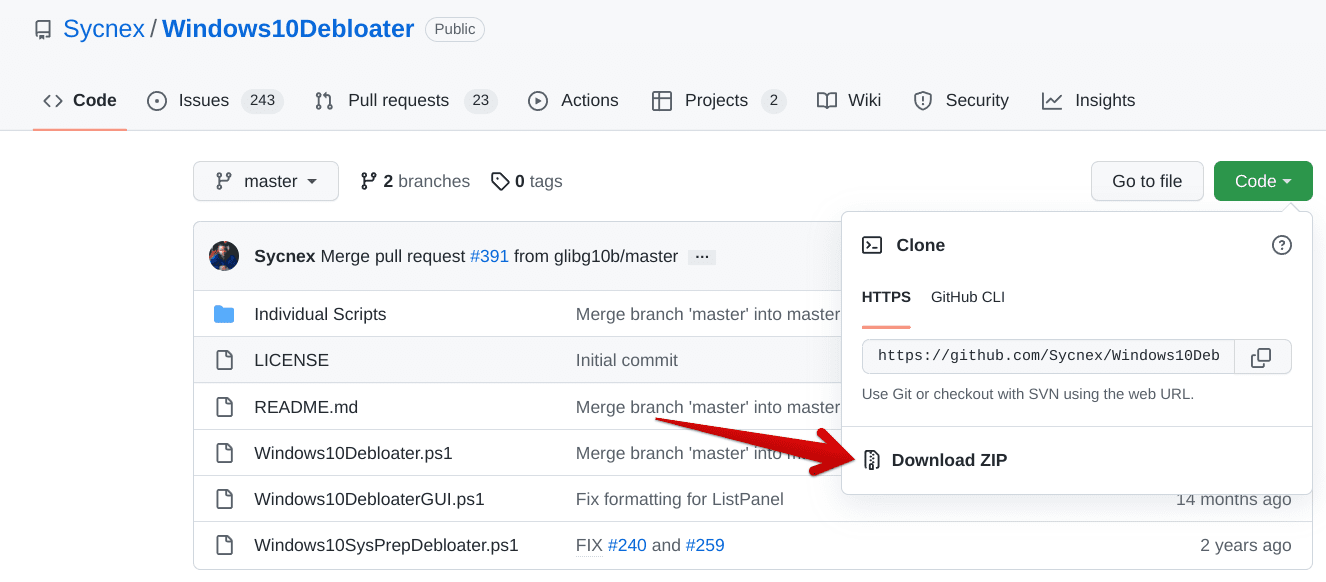Open the Sycnex owner profile link
Viewport: 1326px width, 582px height.
(x=104, y=29)
